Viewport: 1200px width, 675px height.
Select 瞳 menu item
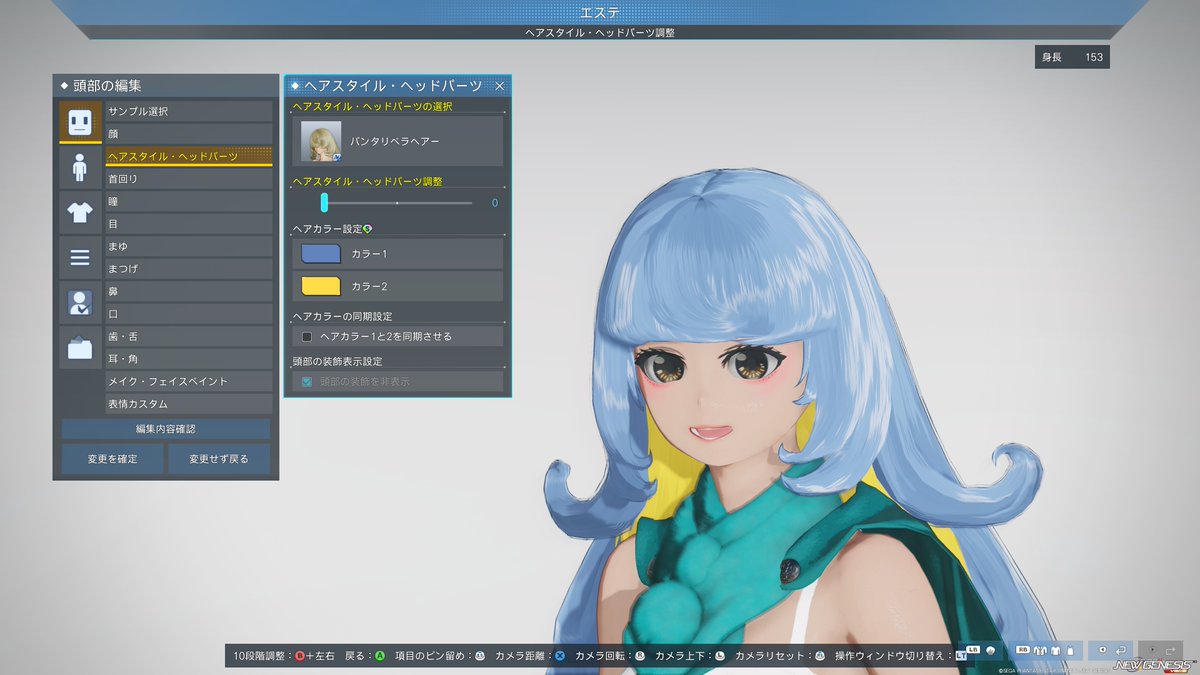point(189,201)
